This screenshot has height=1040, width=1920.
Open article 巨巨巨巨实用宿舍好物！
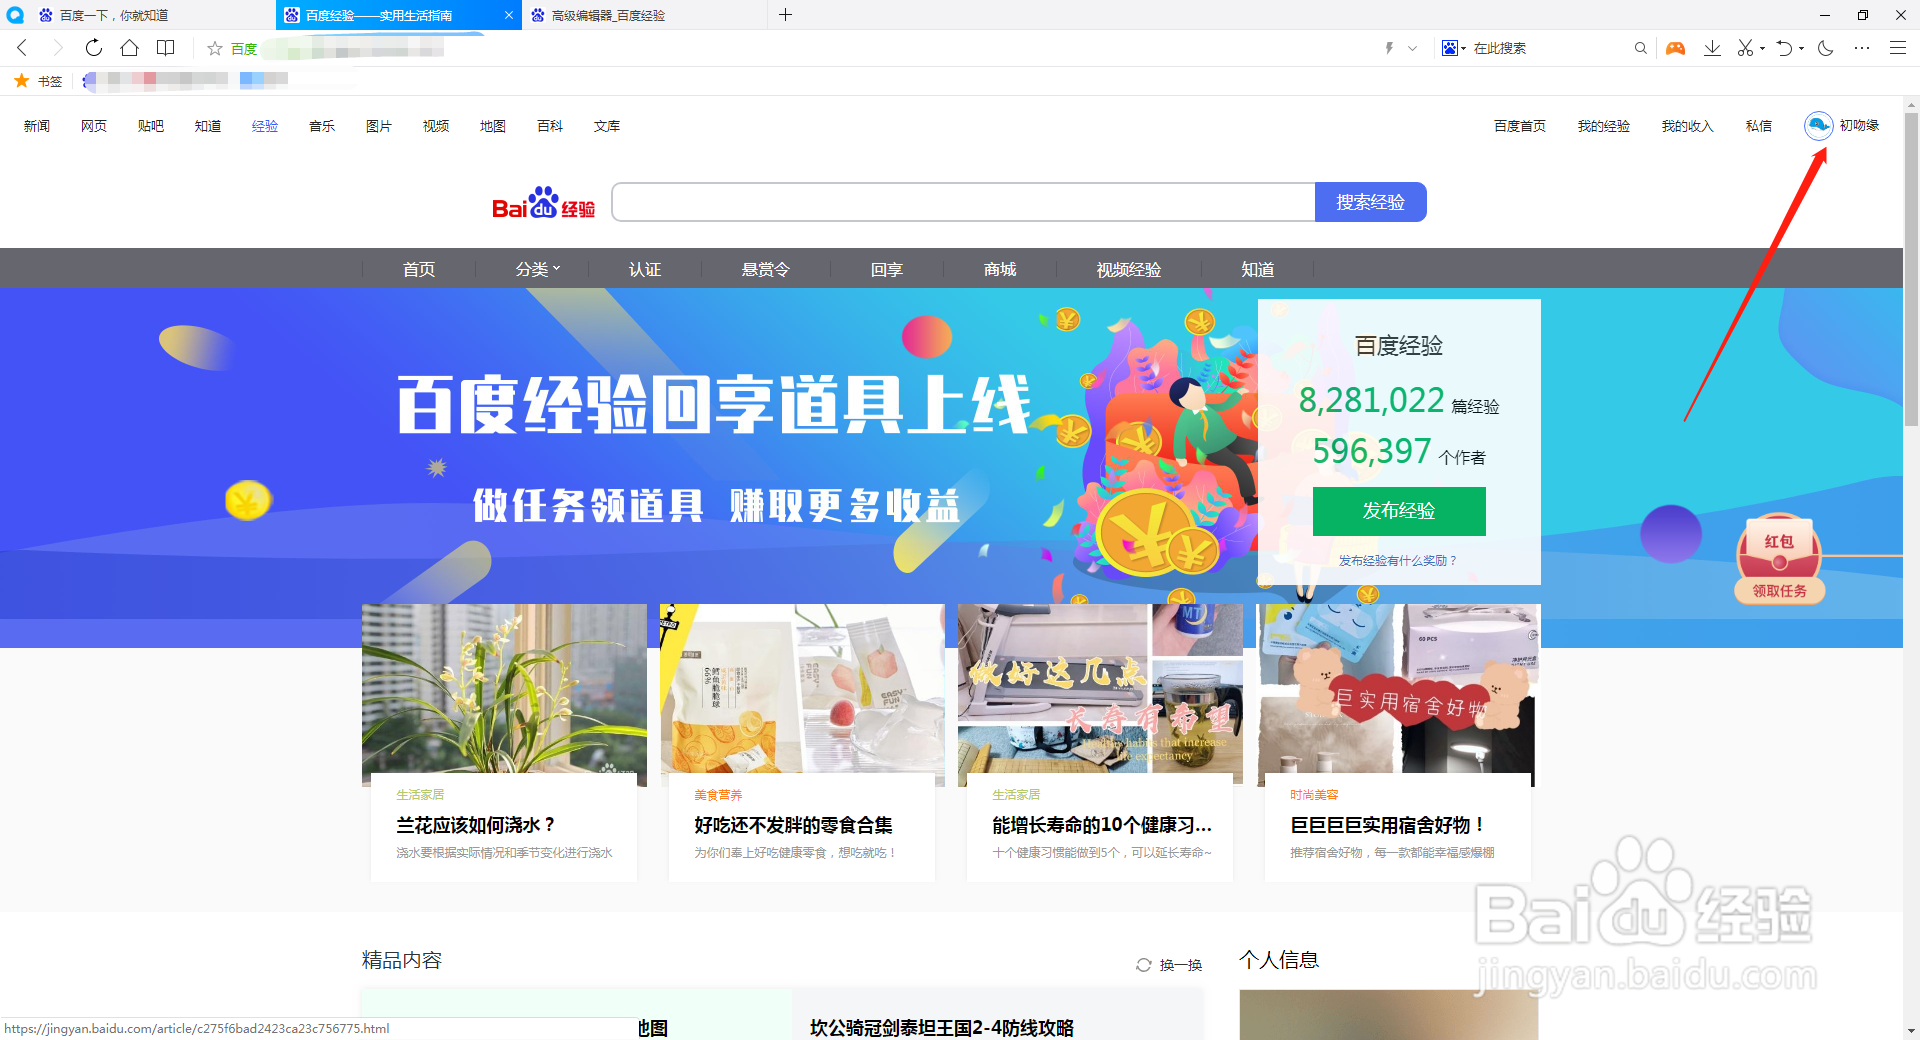[x=1388, y=825]
